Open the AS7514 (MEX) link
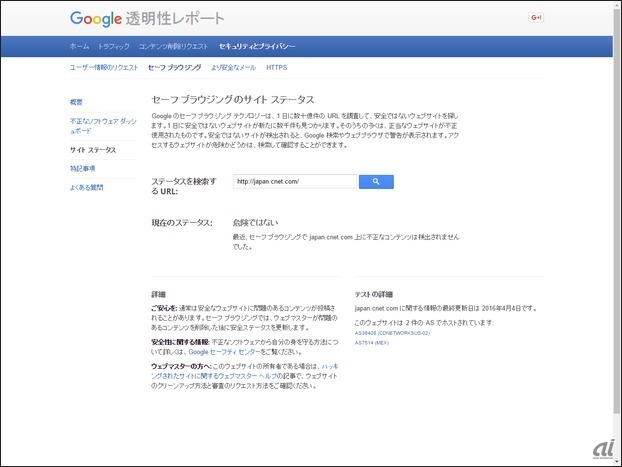This screenshot has height=467, width=622. [372, 342]
